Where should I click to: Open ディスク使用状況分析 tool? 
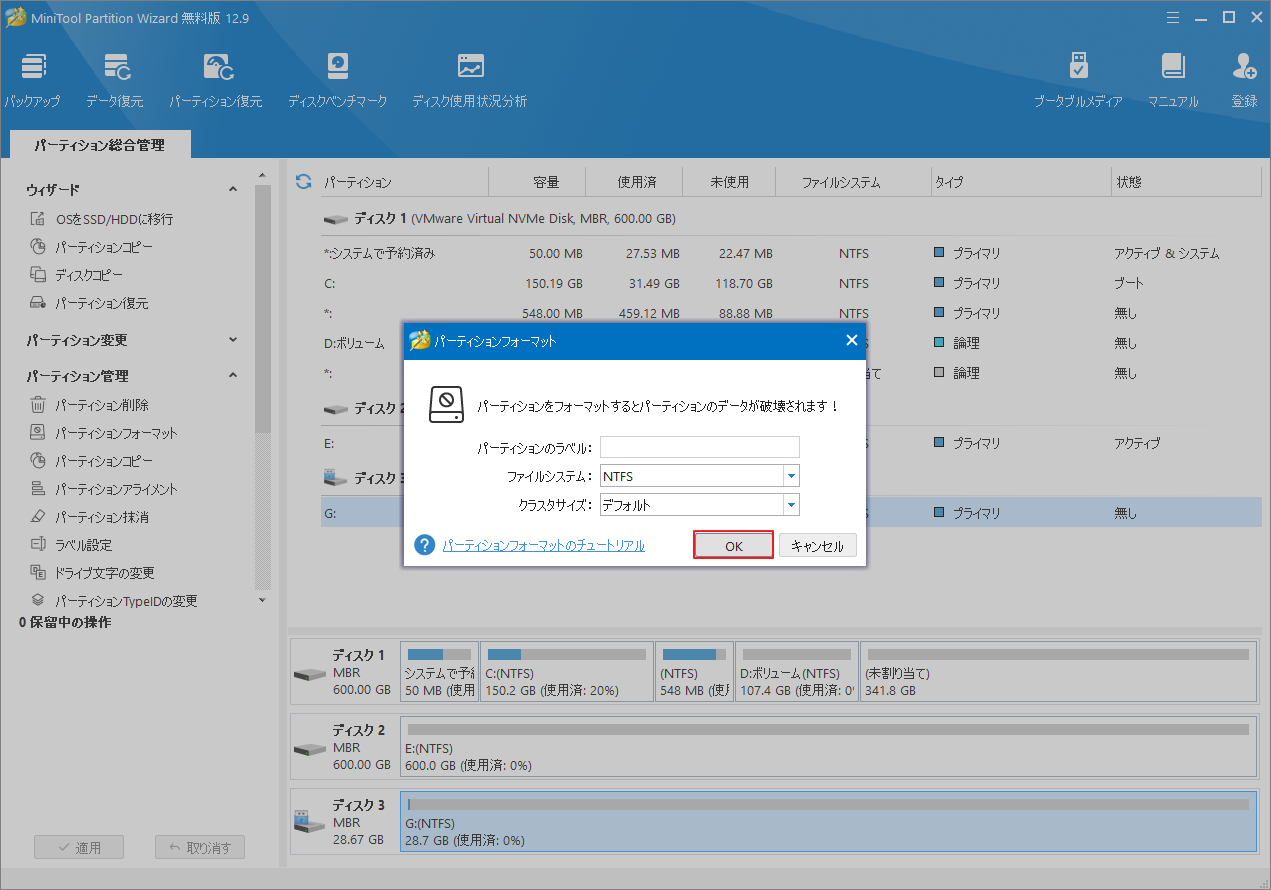(469, 80)
